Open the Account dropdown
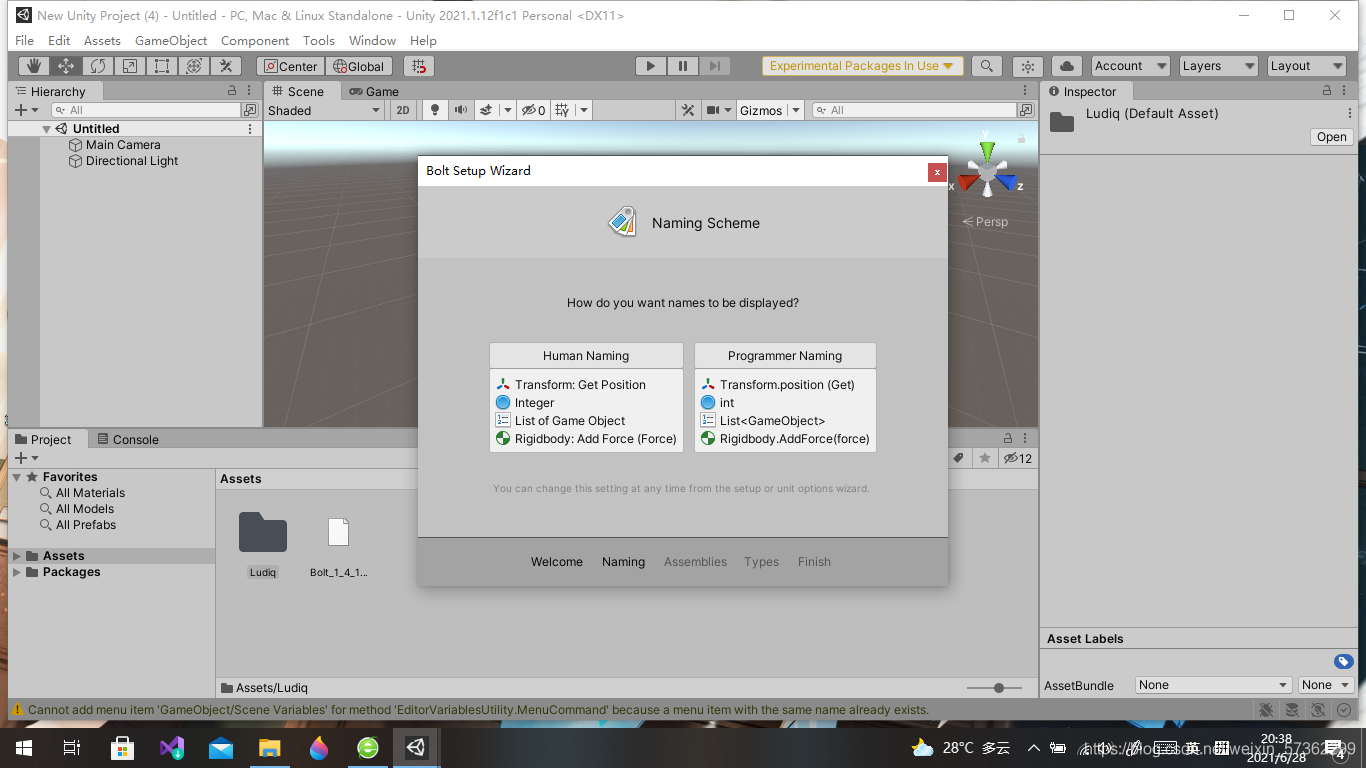The height and width of the screenshot is (768, 1366). coord(1130,66)
